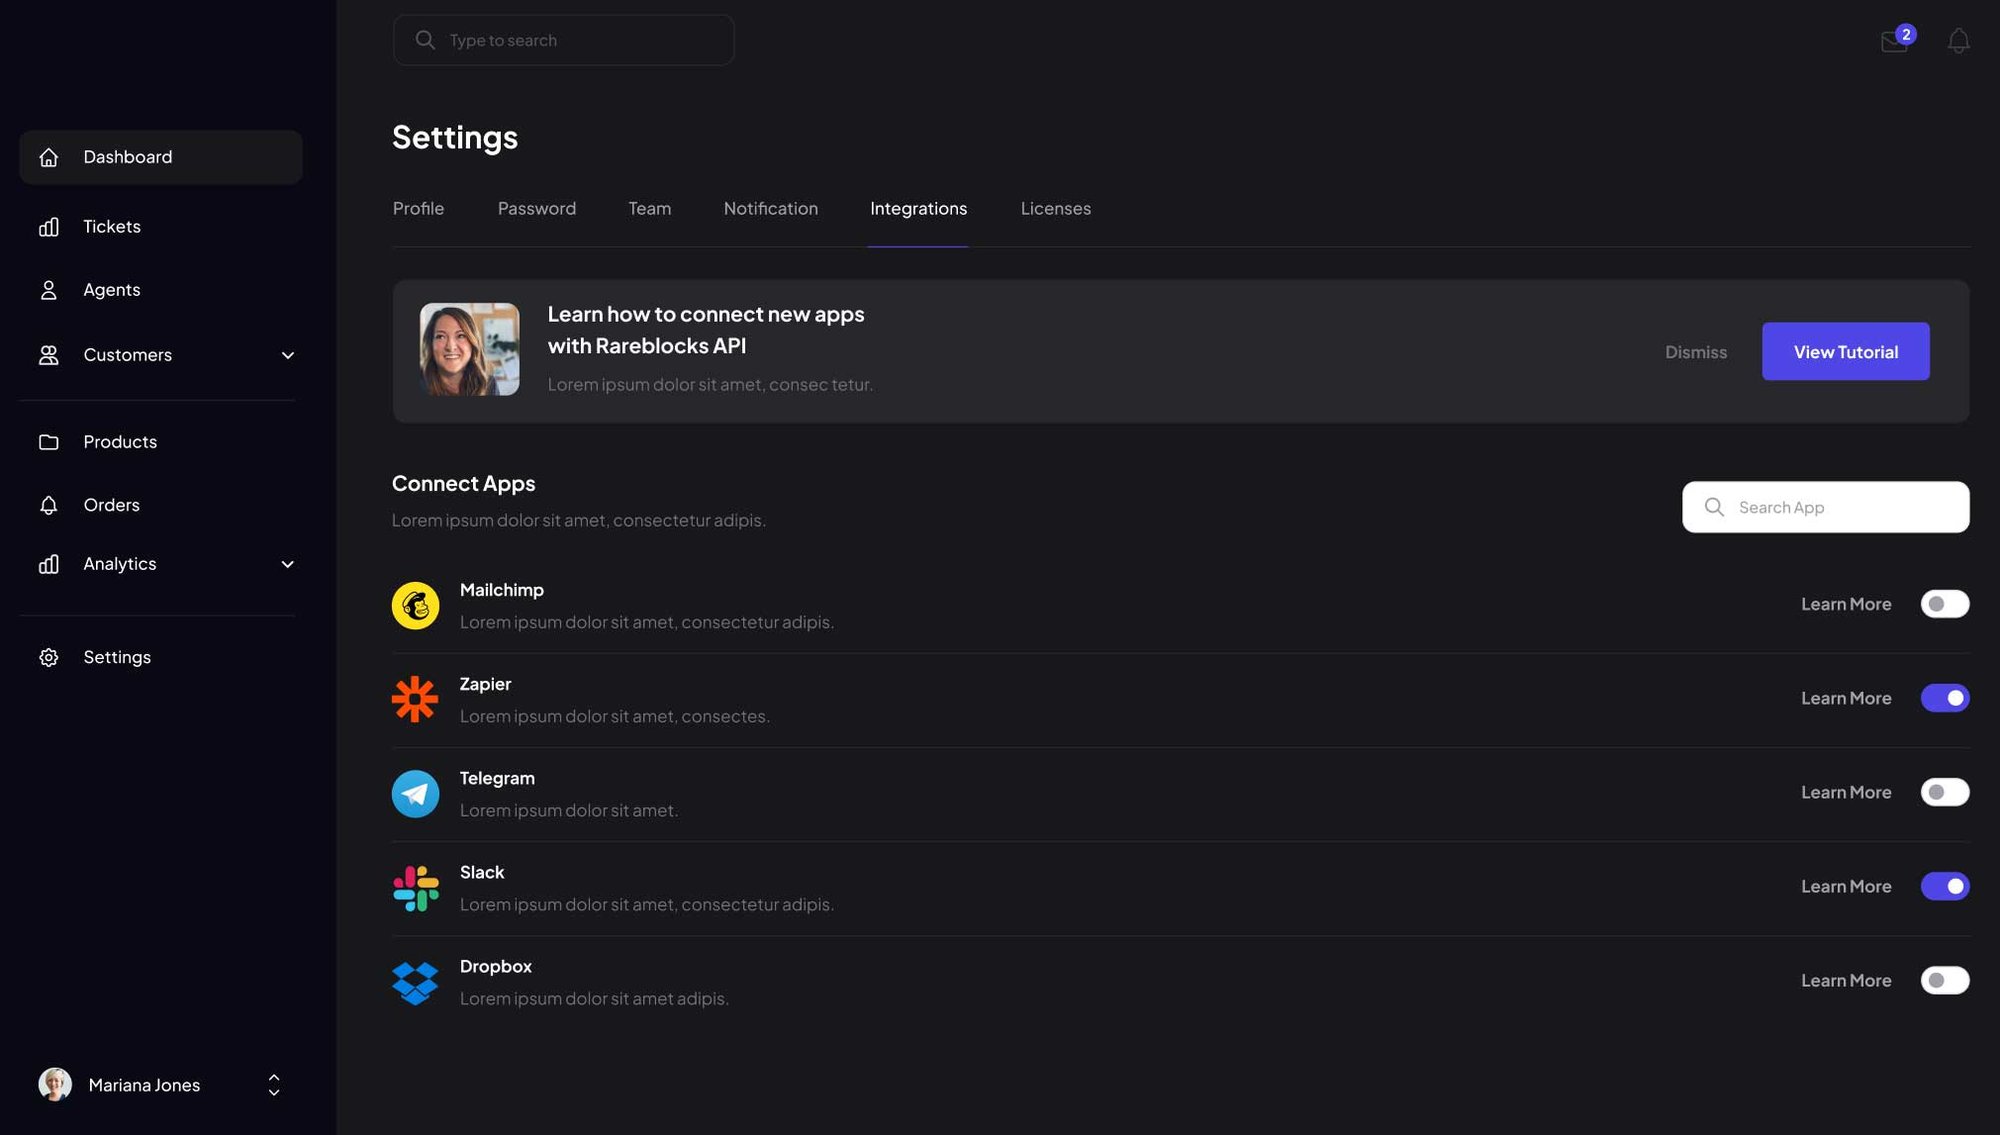Switch to the Notification tab
The height and width of the screenshot is (1135, 2000).
770,208
